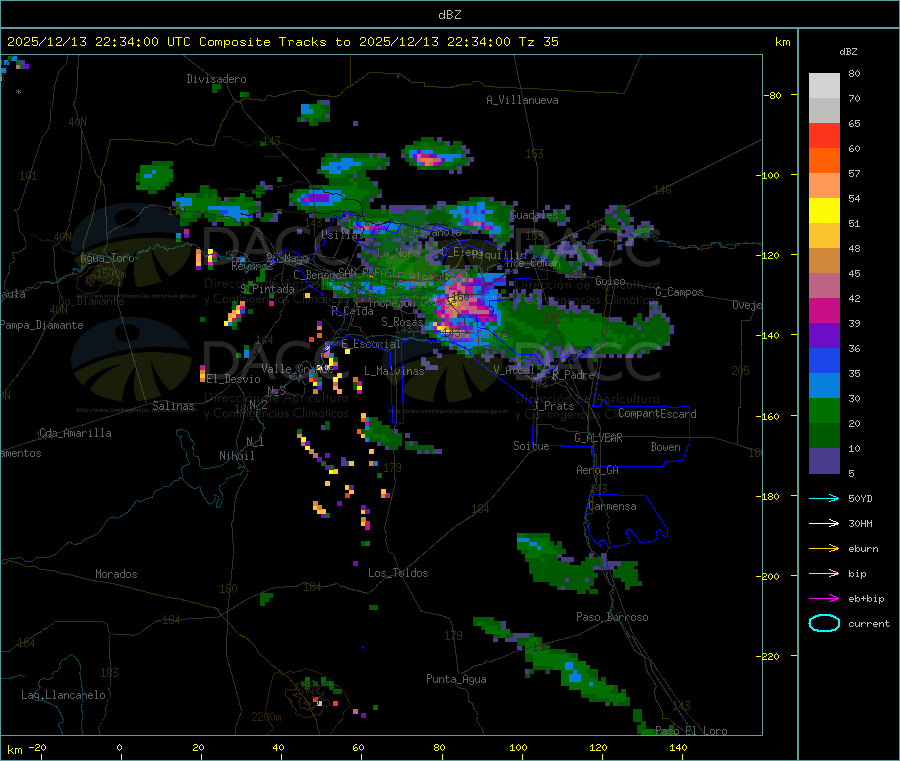900x761 pixels.
Task: Click the 'R_Padre' map label
Action: [x=573, y=375]
